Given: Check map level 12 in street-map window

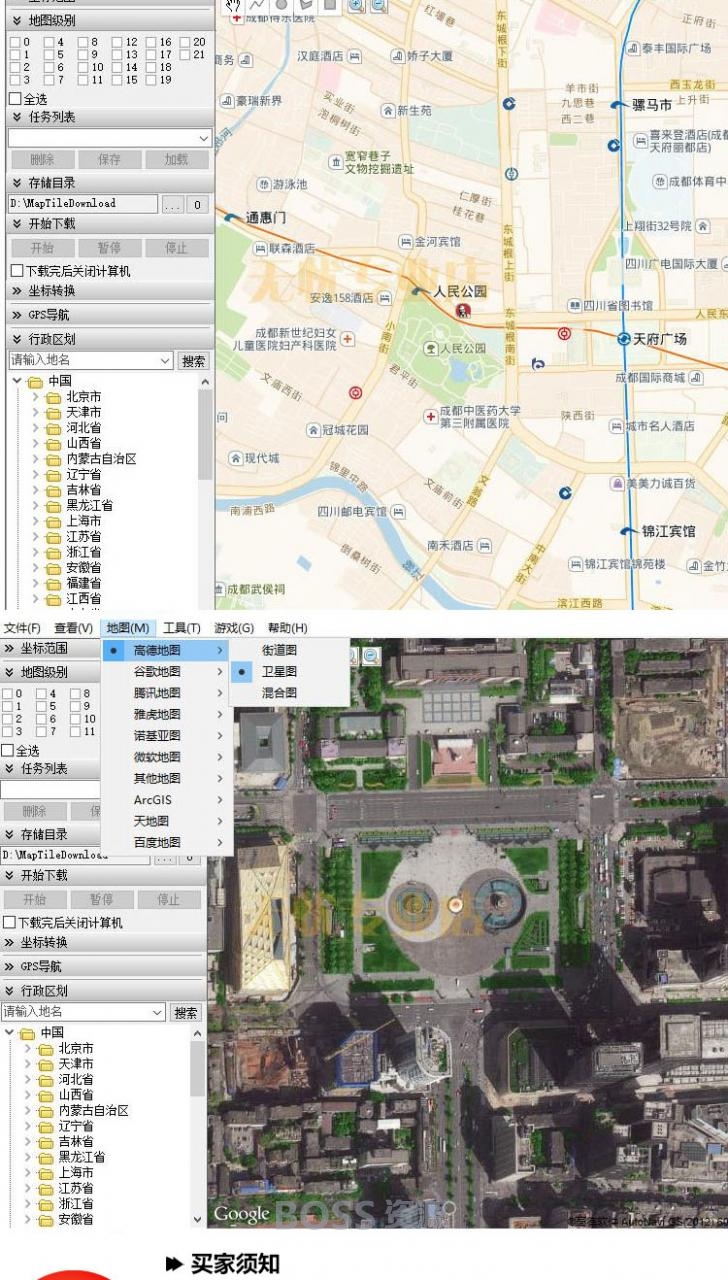Looking at the screenshot, I should 118,42.
